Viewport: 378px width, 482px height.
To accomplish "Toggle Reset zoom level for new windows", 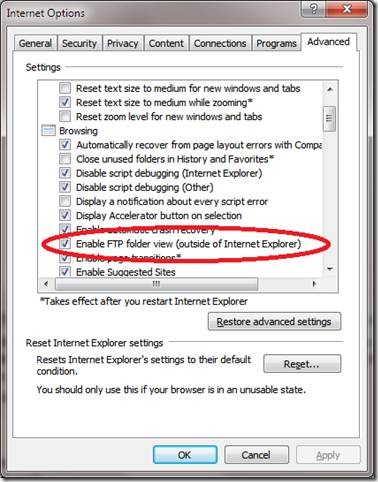I will [x=65, y=116].
